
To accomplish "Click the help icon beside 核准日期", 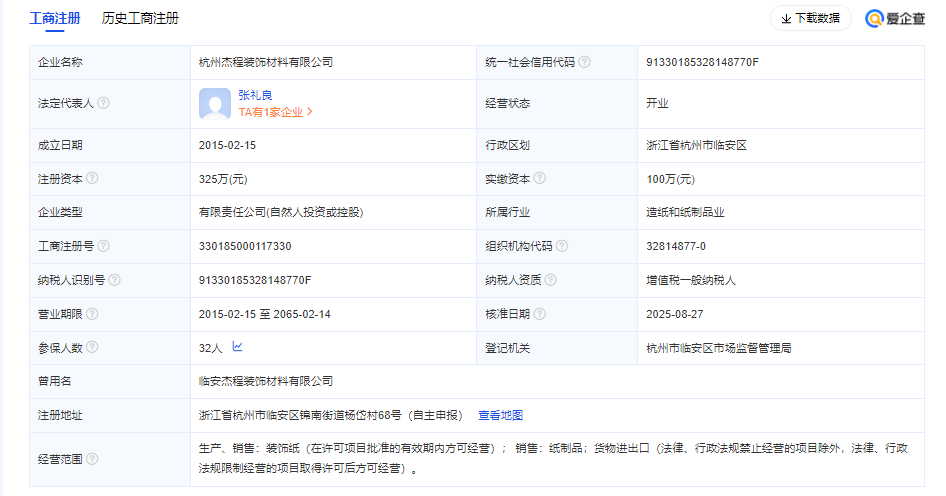I will coord(539,314).
